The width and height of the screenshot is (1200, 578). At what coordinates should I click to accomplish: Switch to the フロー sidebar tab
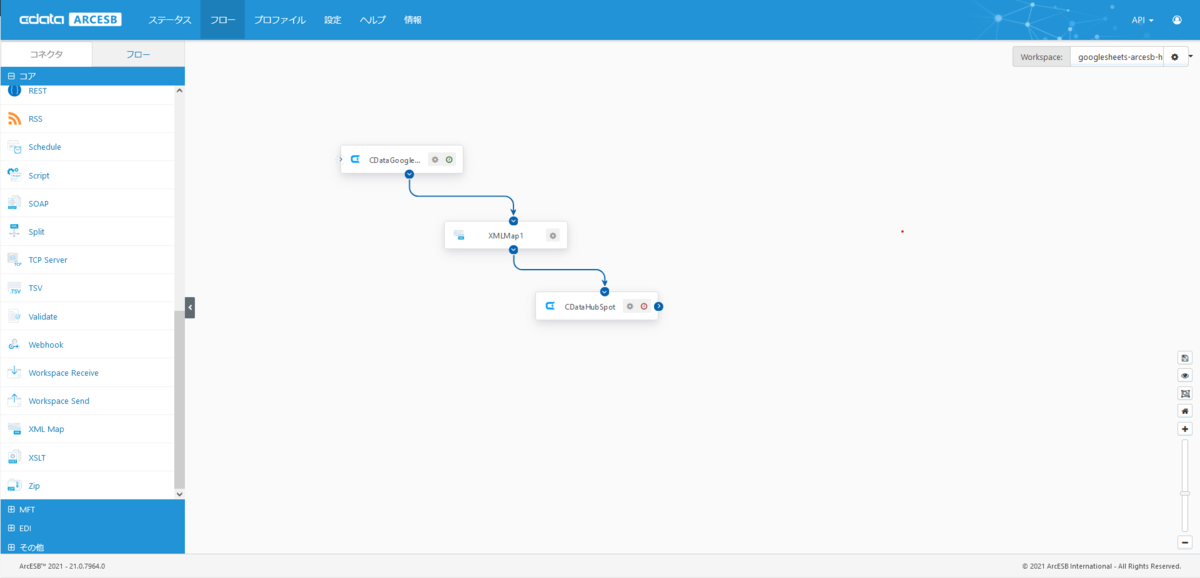[138, 54]
